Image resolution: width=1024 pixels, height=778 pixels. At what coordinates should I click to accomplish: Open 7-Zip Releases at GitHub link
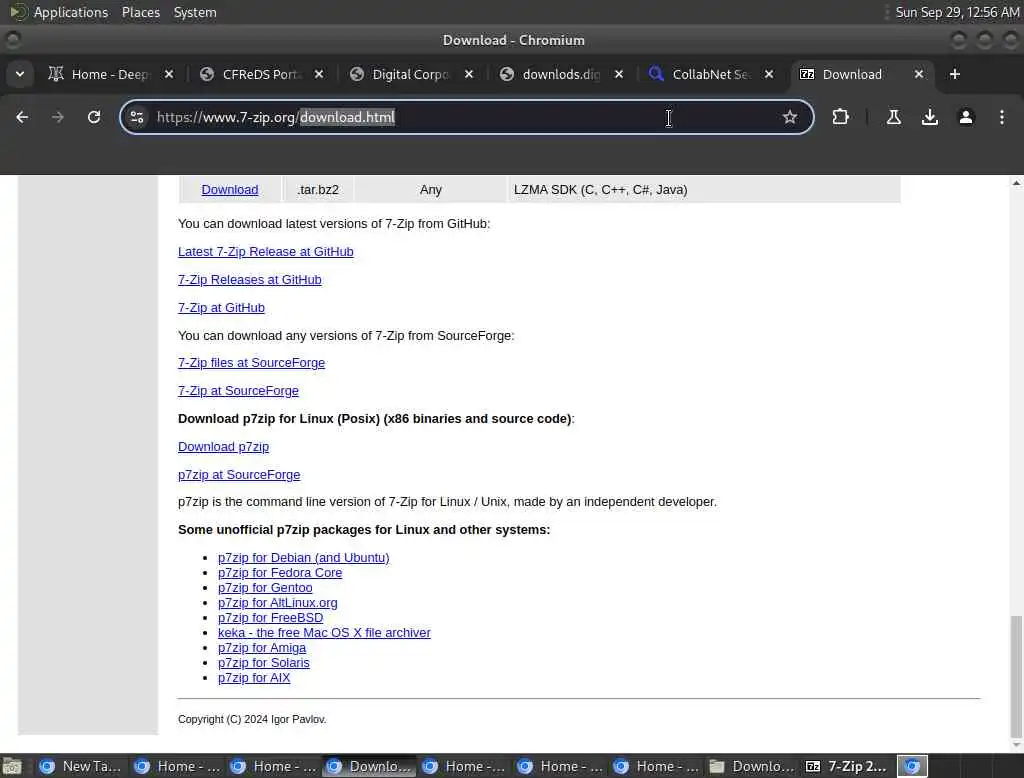[x=249, y=280]
